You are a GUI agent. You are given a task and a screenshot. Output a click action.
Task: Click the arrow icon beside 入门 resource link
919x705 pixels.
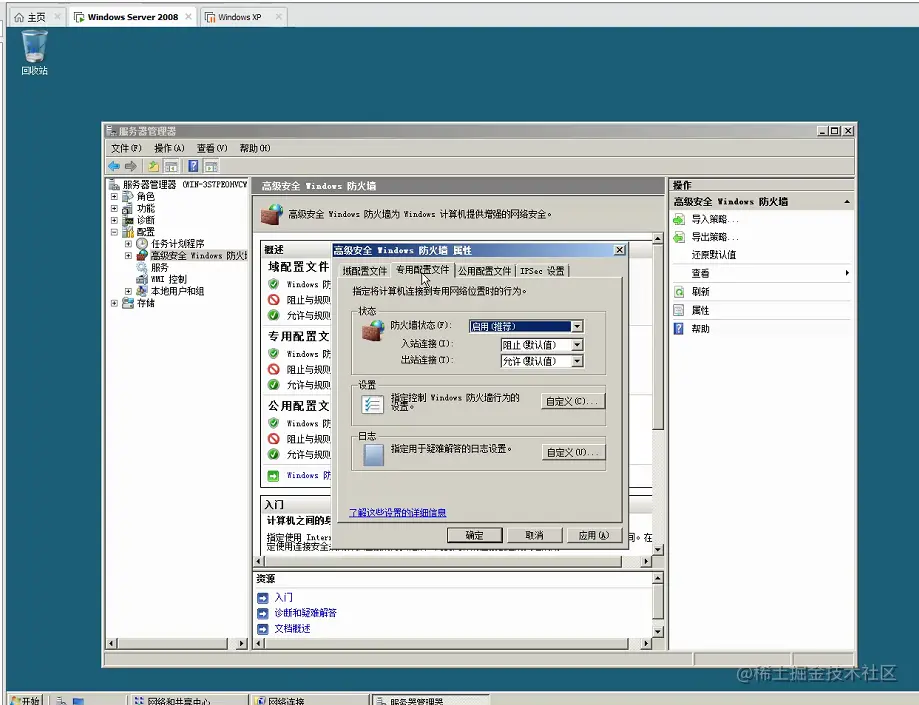coord(263,598)
